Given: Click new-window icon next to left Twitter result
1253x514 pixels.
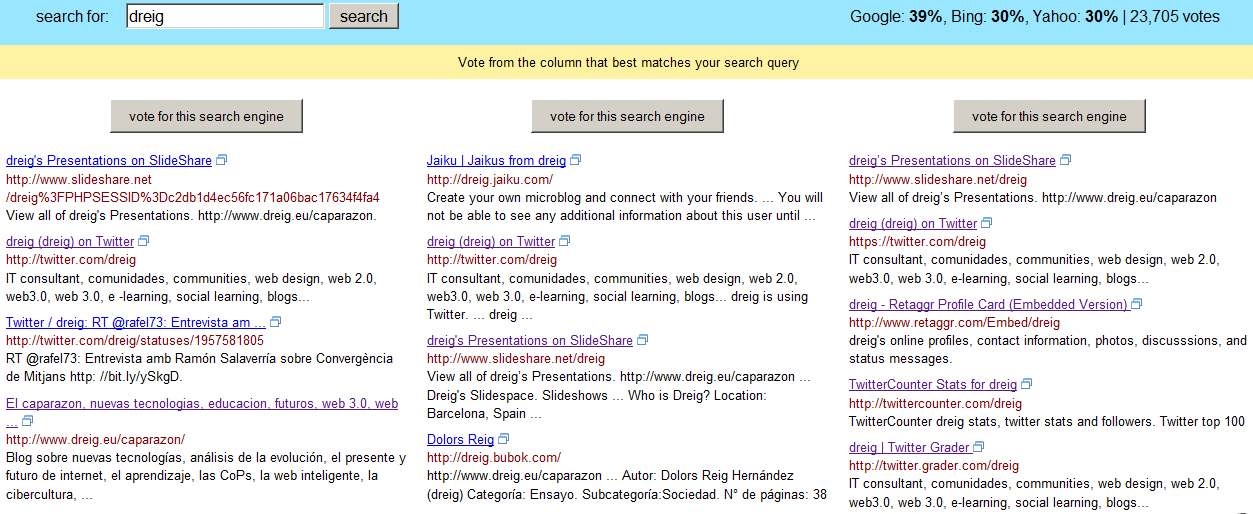Looking at the screenshot, I should point(144,241).
